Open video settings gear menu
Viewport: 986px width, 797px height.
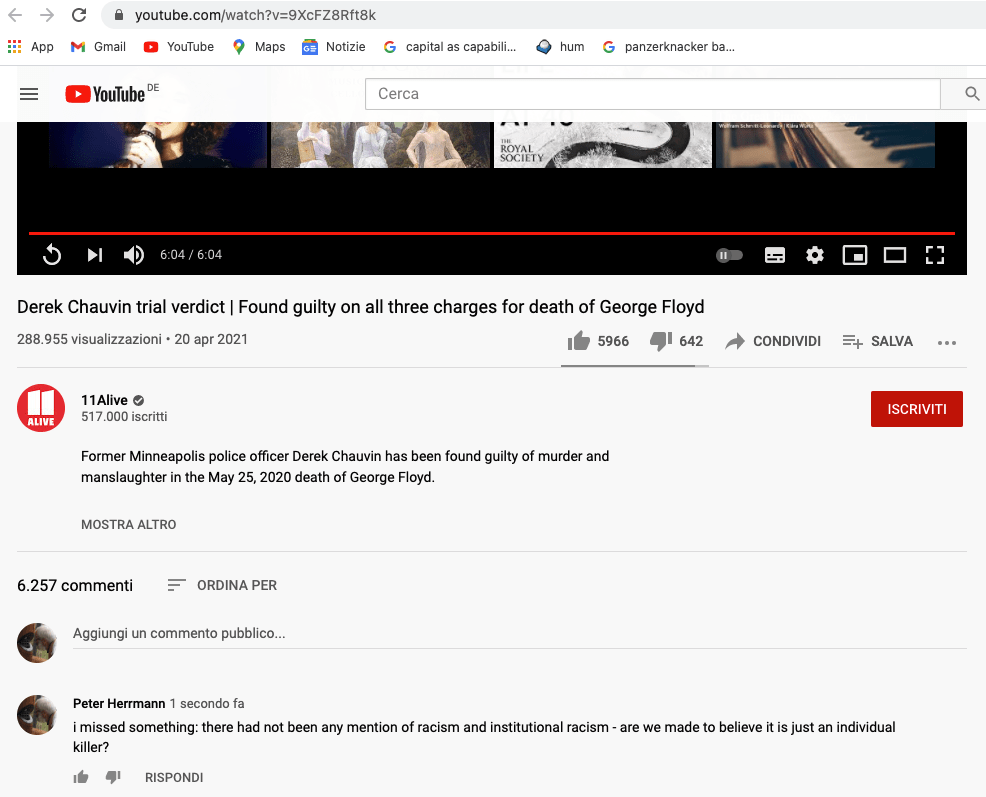[x=815, y=255]
